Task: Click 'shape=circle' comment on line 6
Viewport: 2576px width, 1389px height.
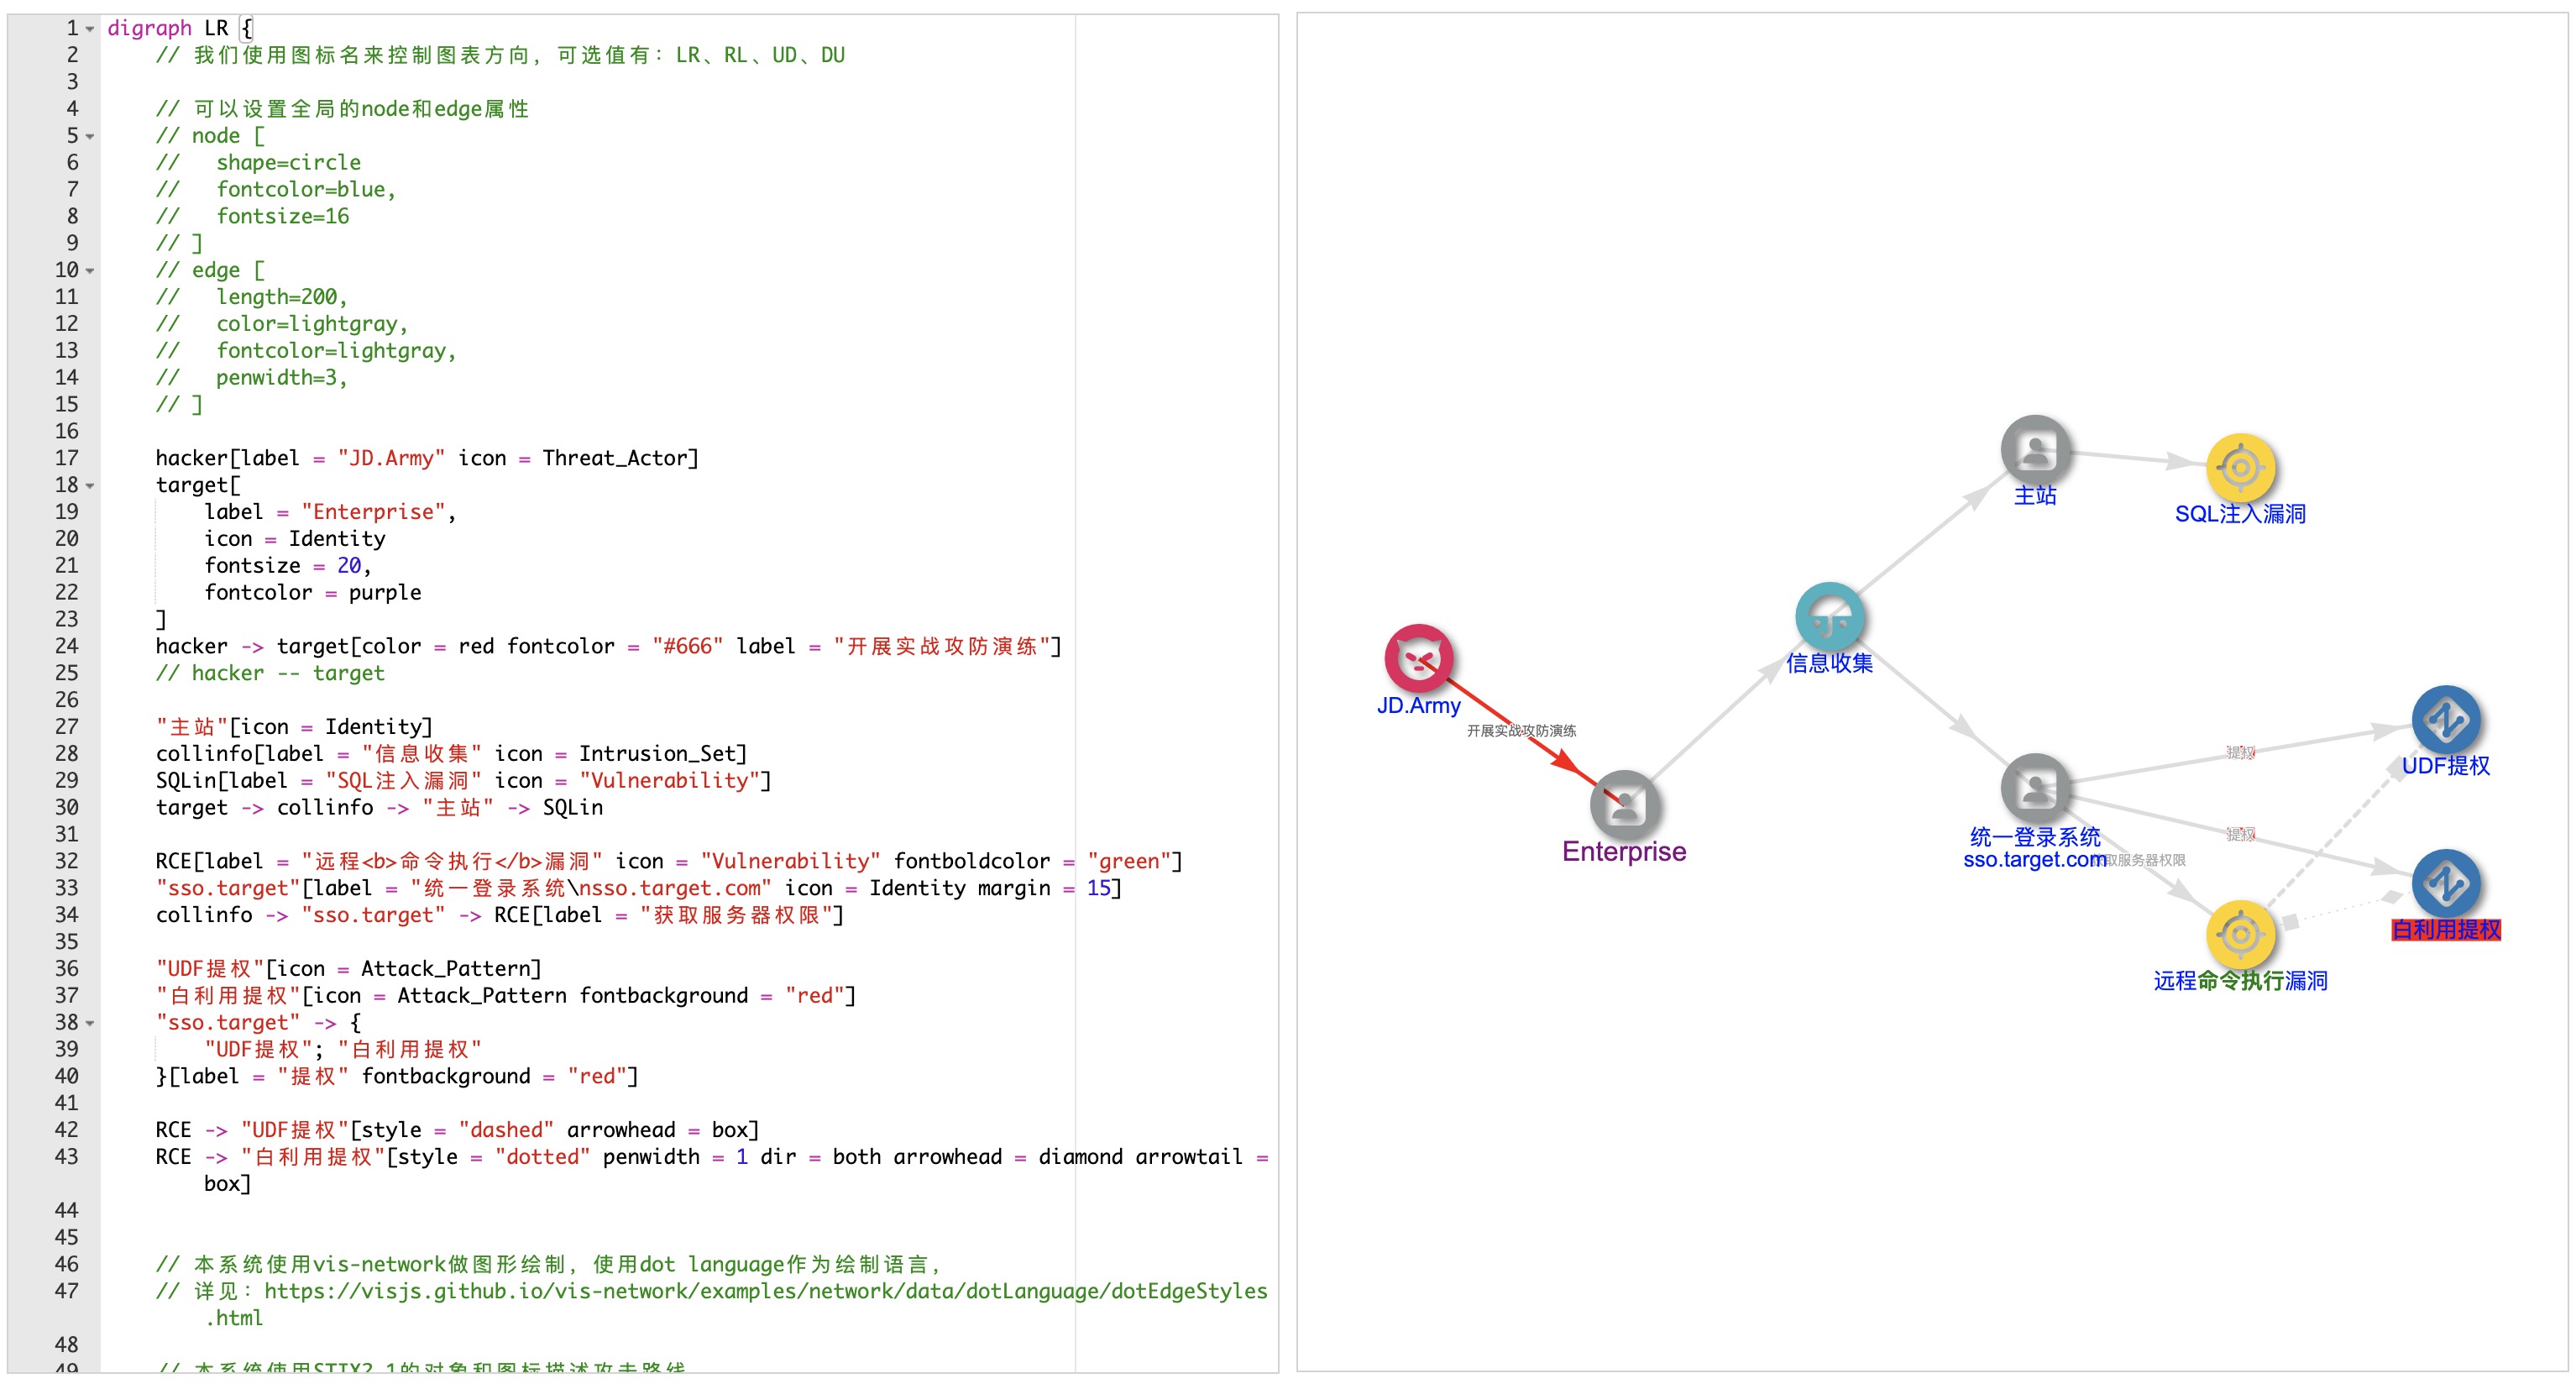Action: [x=288, y=163]
